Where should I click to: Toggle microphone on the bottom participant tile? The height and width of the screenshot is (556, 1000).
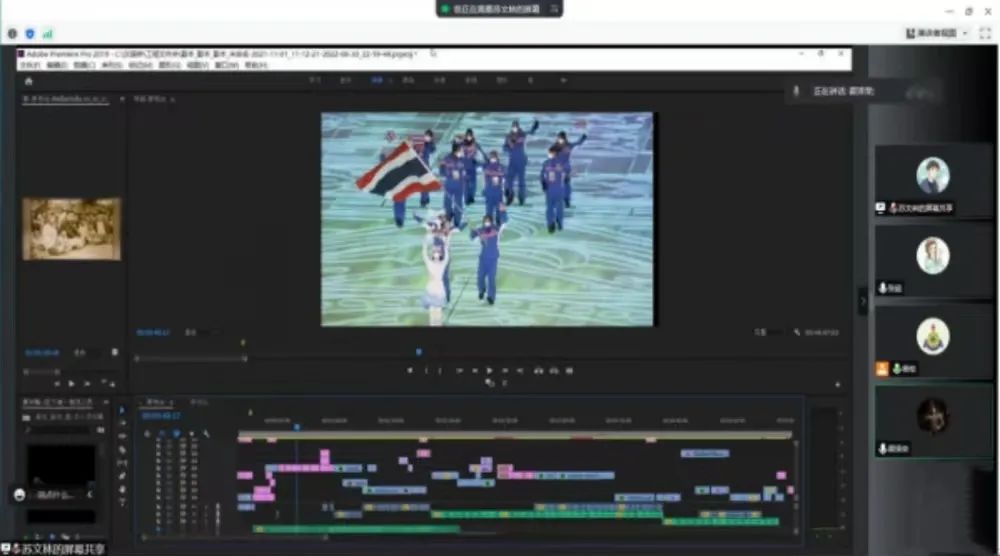(883, 449)
